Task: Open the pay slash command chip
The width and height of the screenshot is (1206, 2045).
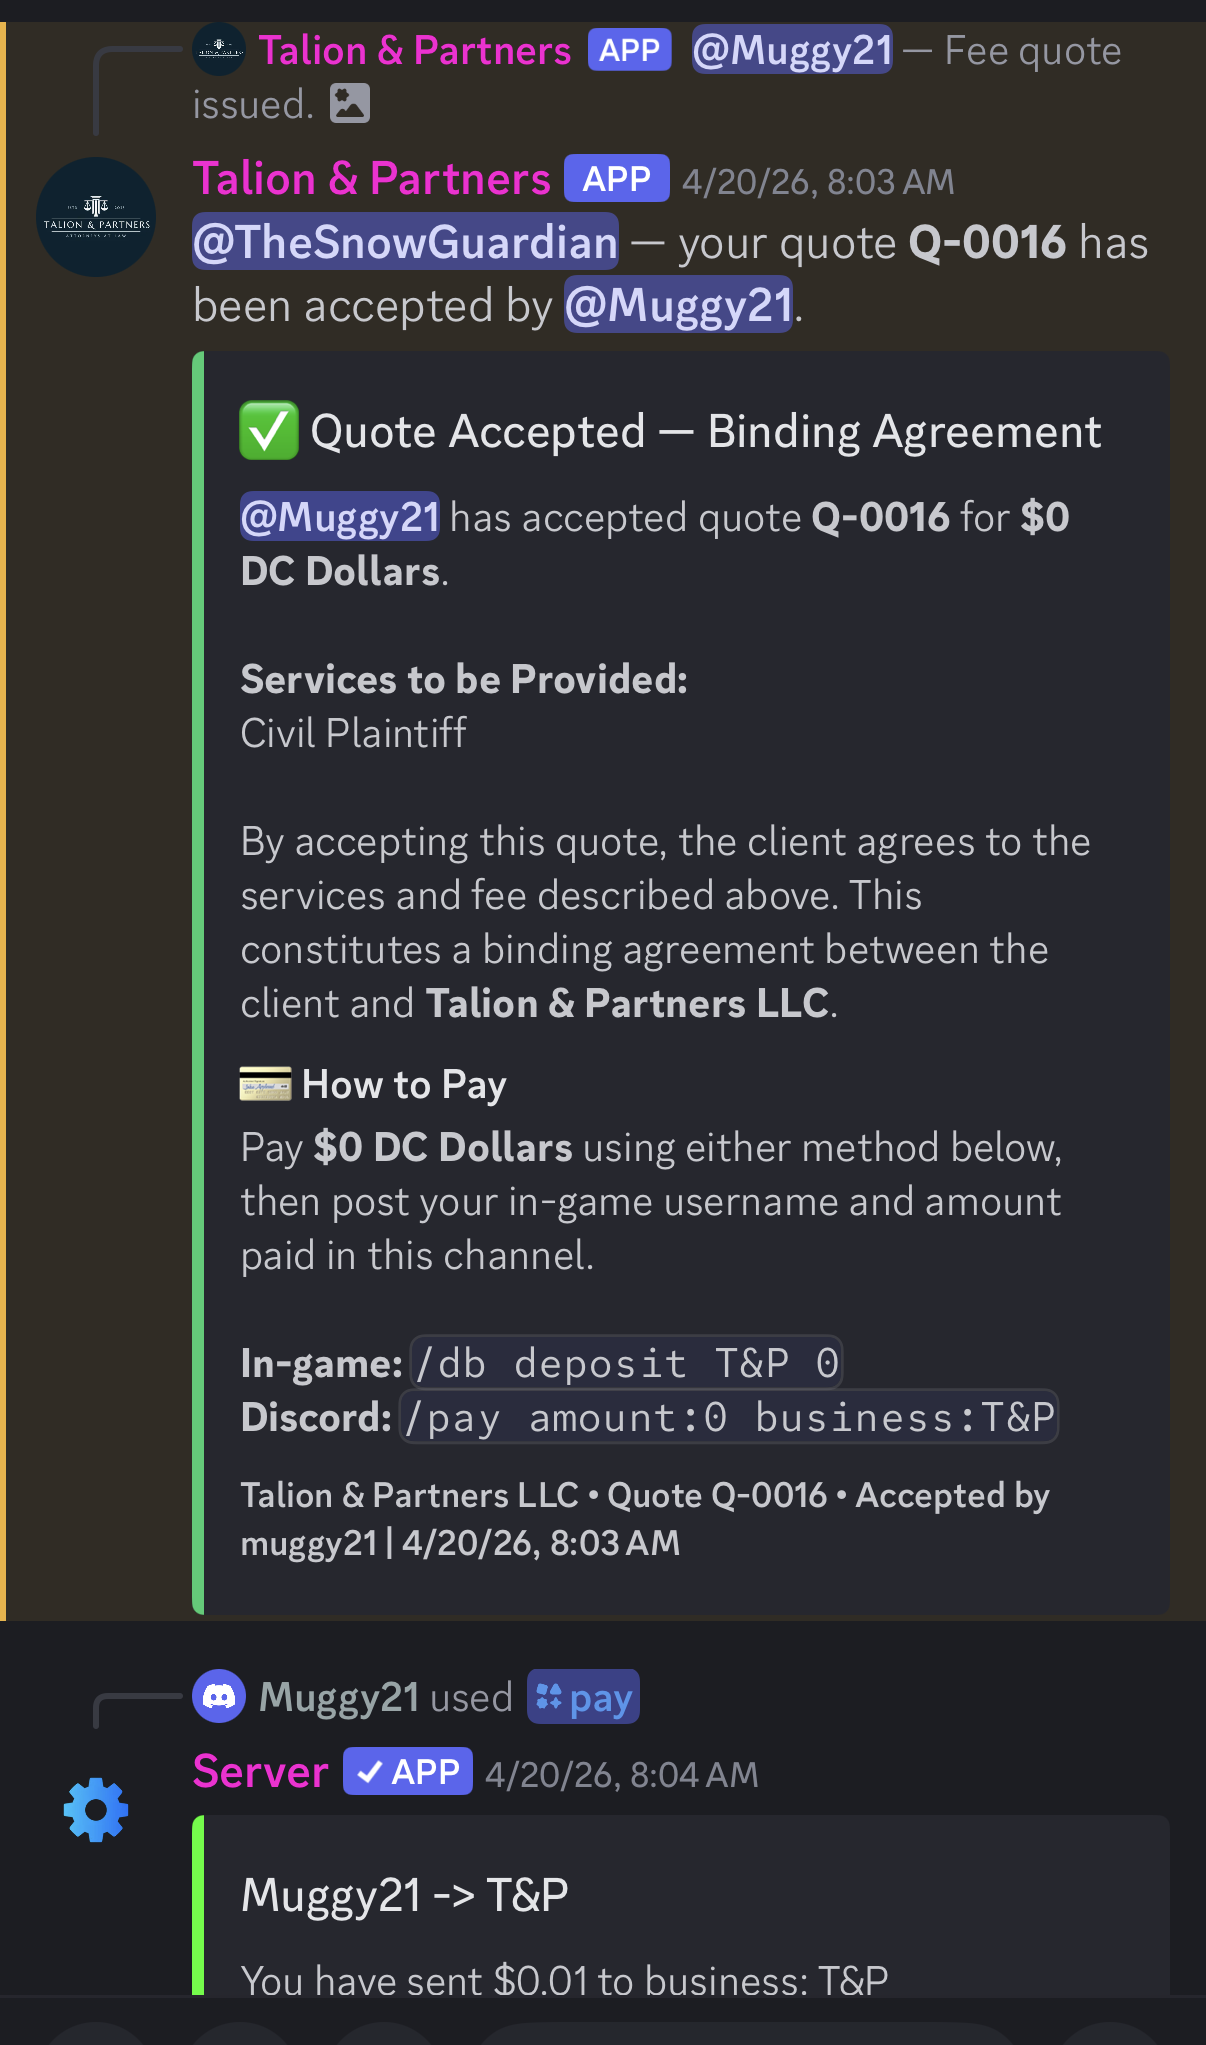Action: pos(583,1697)
